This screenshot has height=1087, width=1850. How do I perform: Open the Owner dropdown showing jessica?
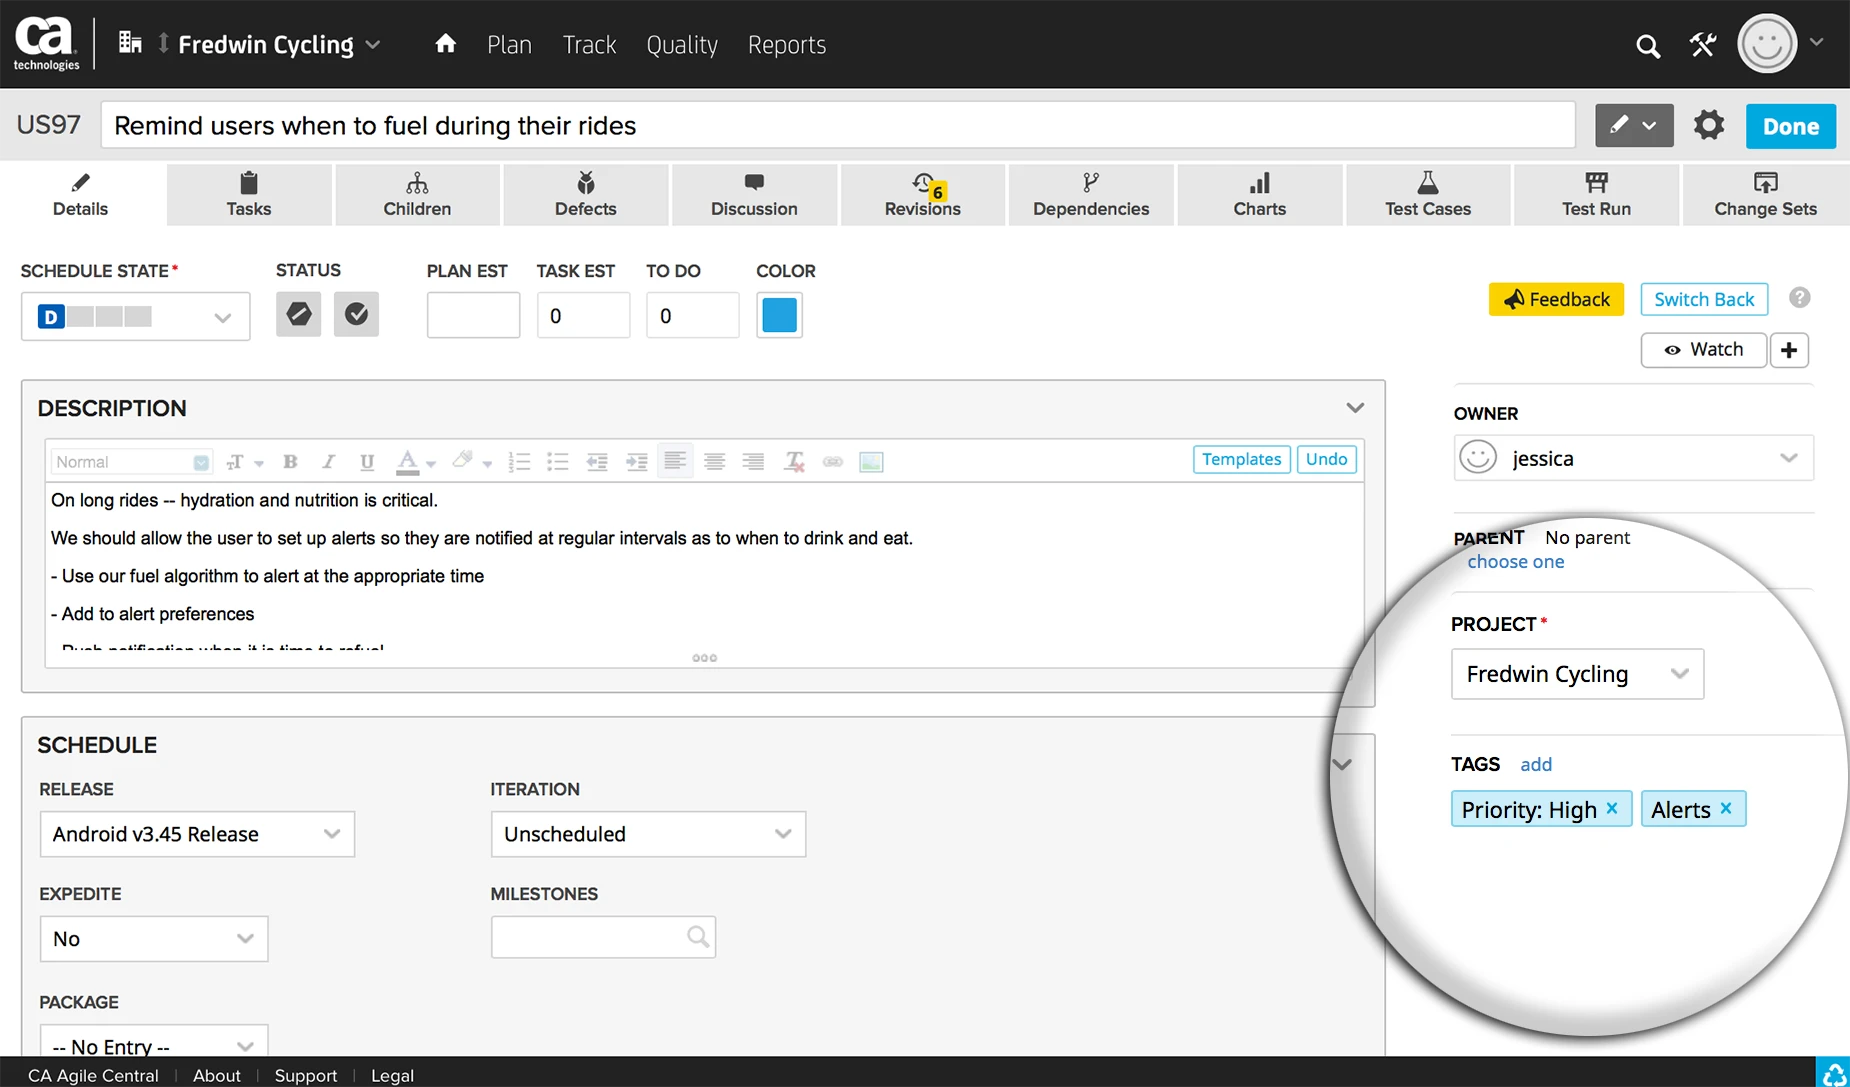click(x=1633, y=458)
